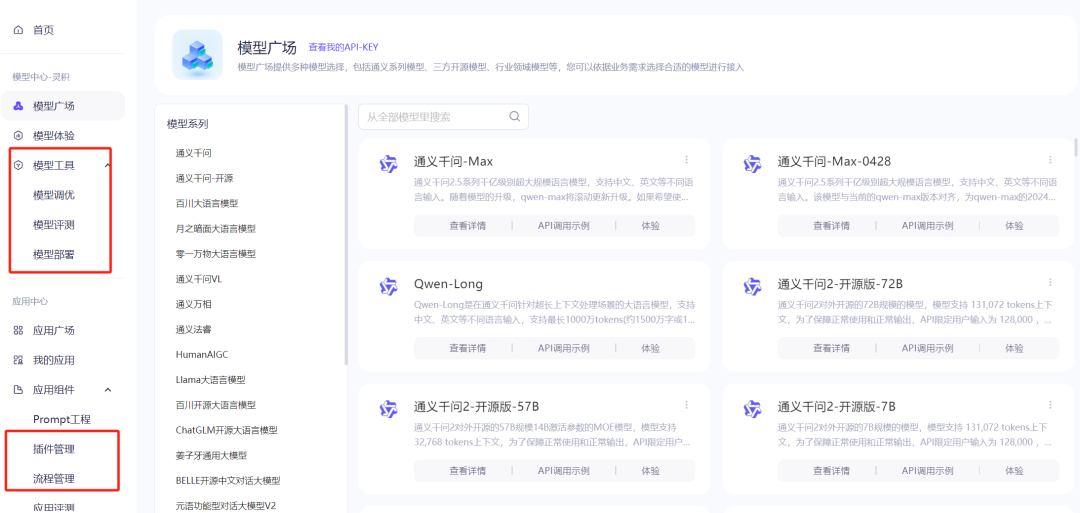Click the 查看我的API-KEY link

pyautogui.click(x=343, y=48)
